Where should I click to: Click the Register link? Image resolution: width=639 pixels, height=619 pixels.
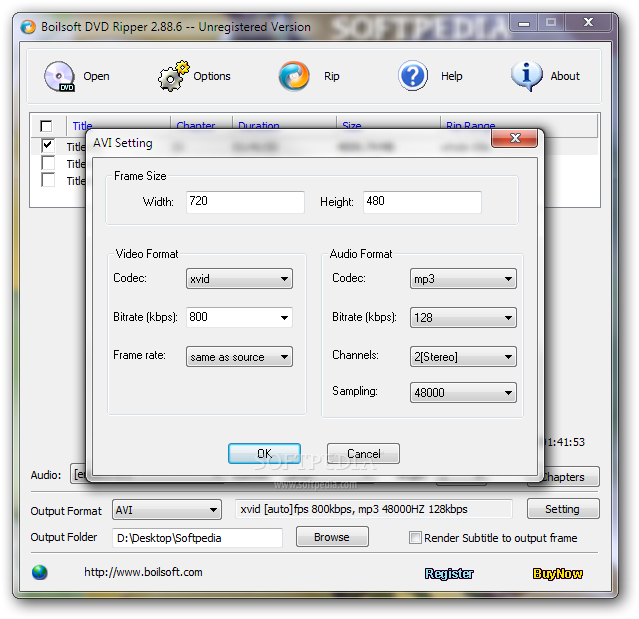click(x=449, y=574)
